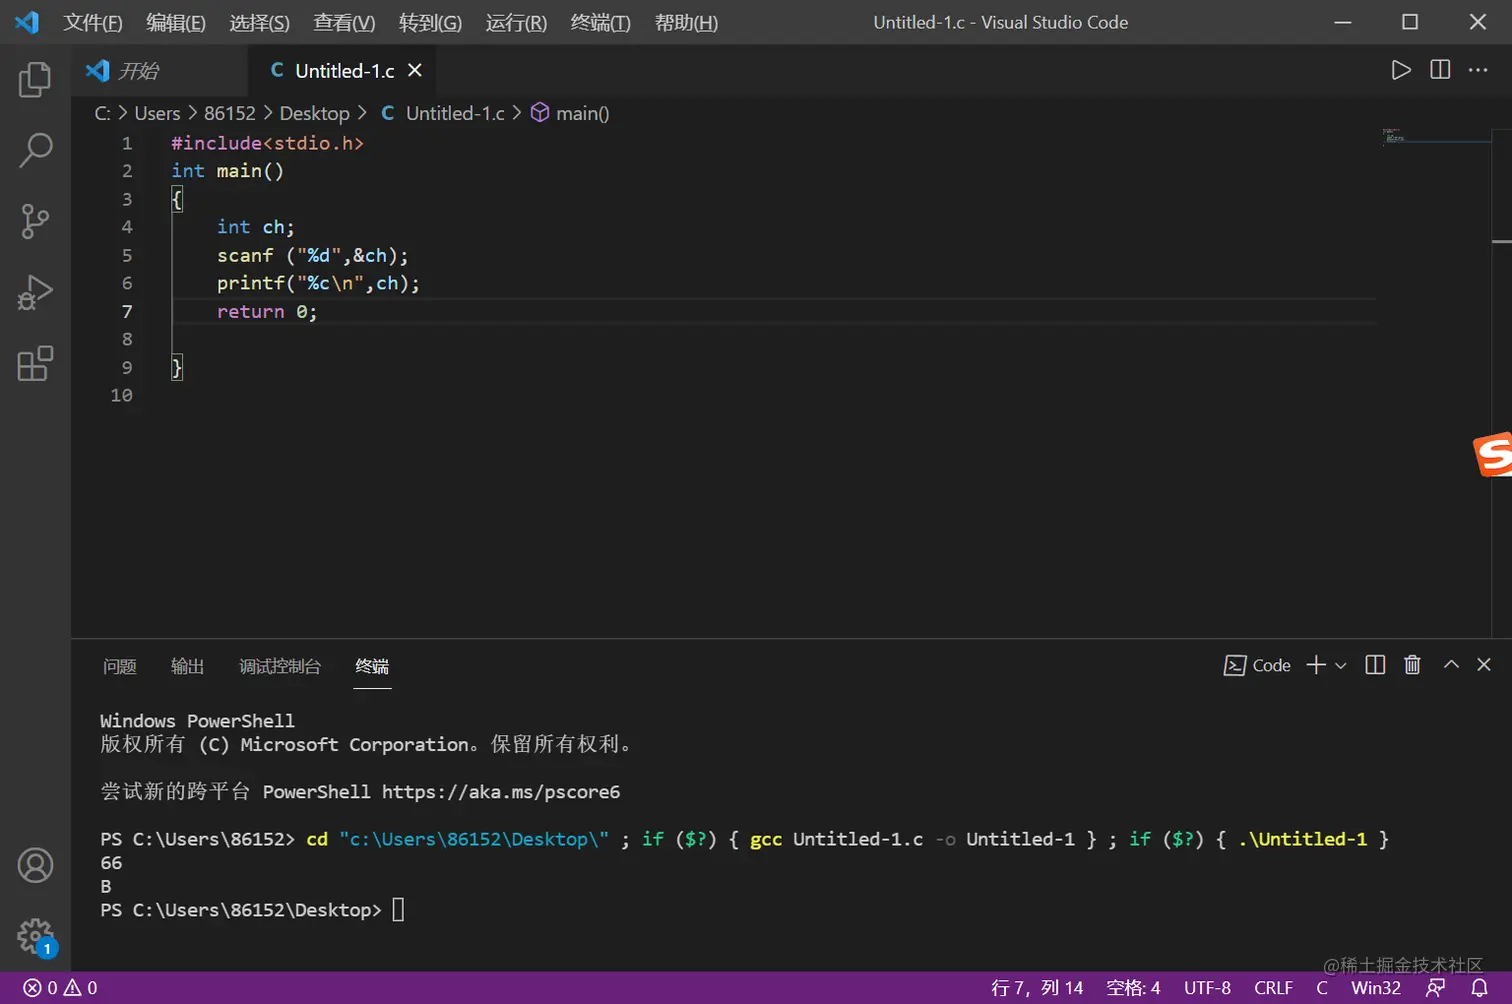Click the PowerShell terminal prompt input

[398, 910]
